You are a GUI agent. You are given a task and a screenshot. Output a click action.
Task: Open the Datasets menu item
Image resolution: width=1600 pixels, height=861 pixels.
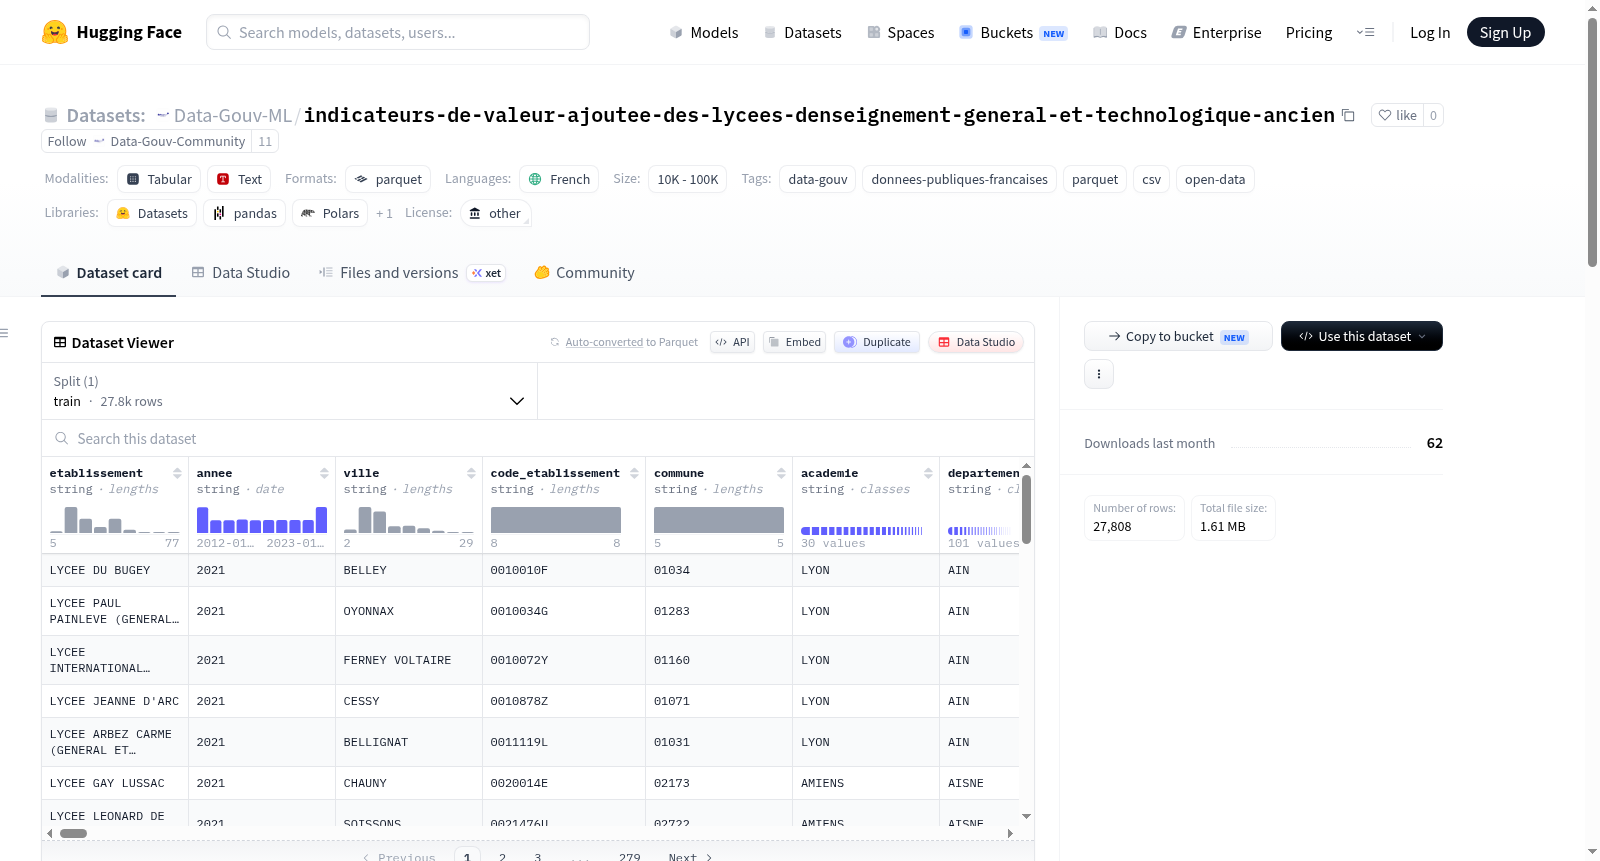(x=802, y=32)
